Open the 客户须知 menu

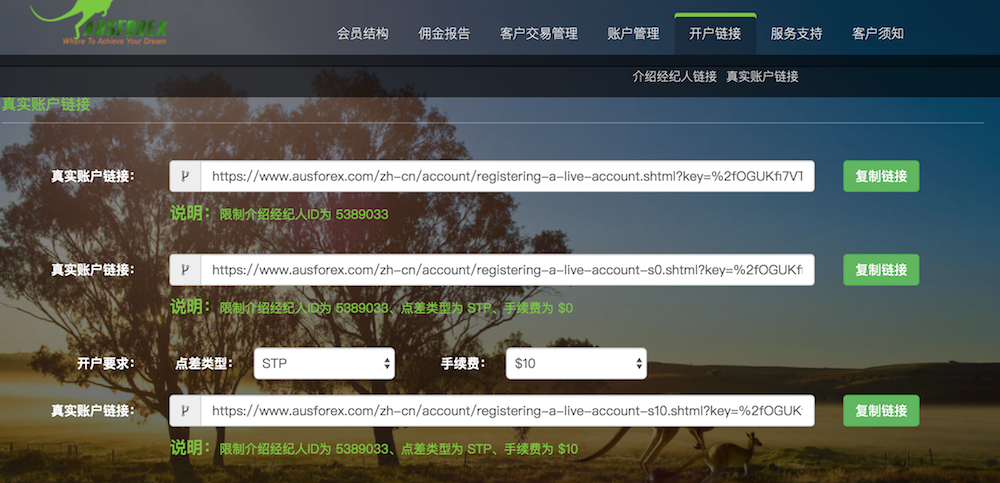(x=878, y=34)
